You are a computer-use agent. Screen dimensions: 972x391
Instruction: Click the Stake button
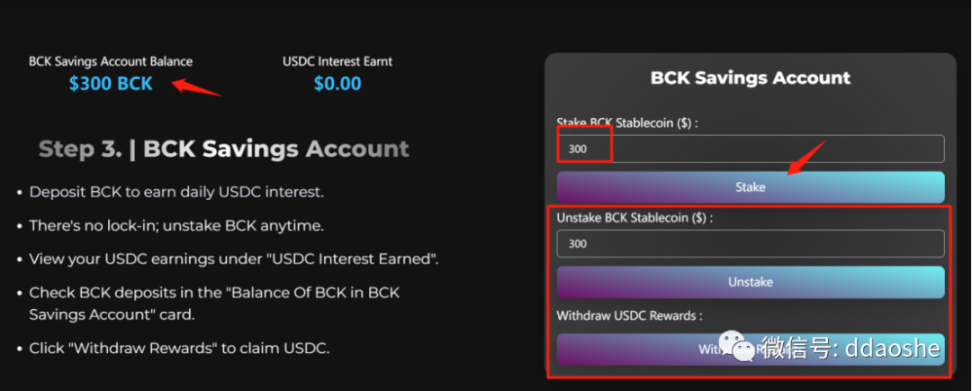750,187
